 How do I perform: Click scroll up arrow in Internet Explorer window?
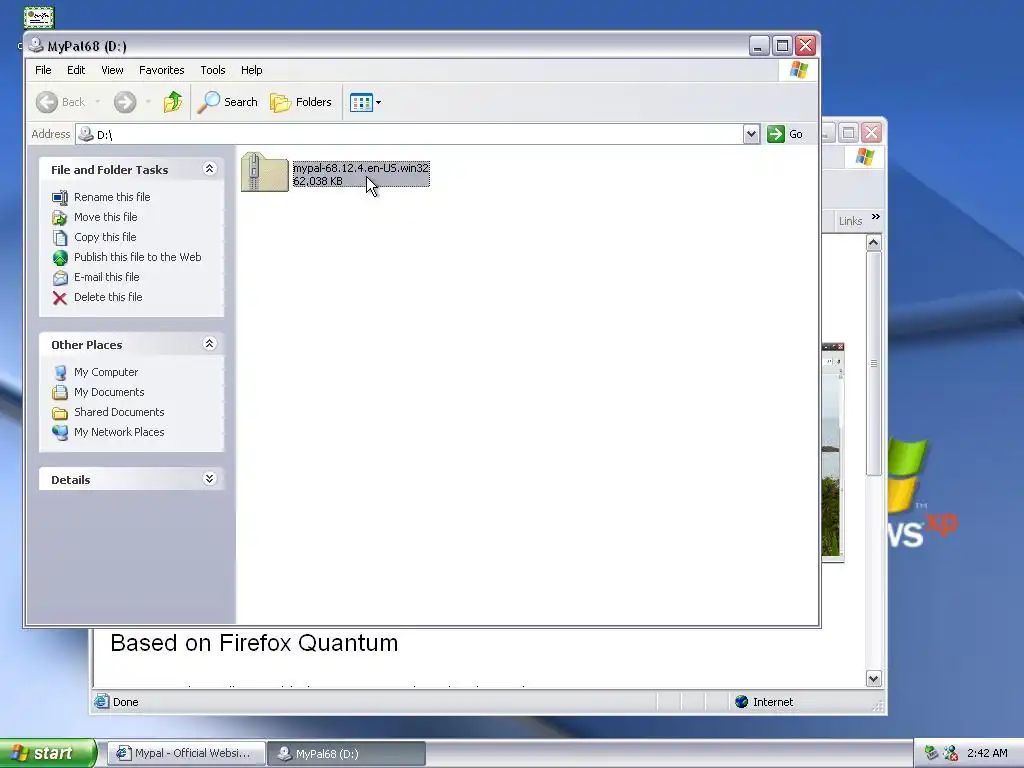[874, 243]
